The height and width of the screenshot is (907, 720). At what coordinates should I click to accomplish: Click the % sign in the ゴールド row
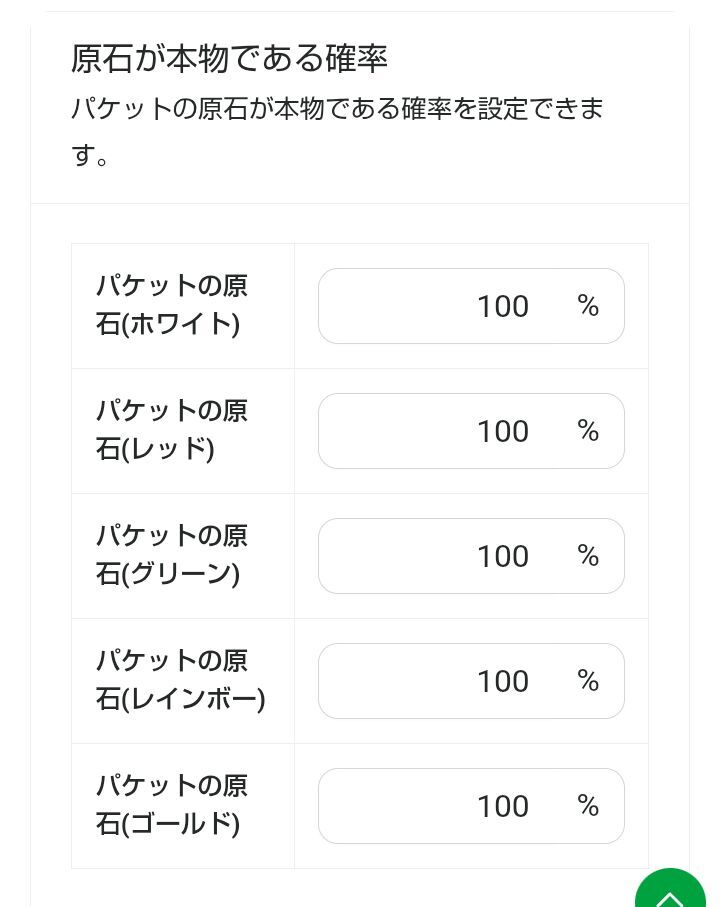tap(588, 806)
